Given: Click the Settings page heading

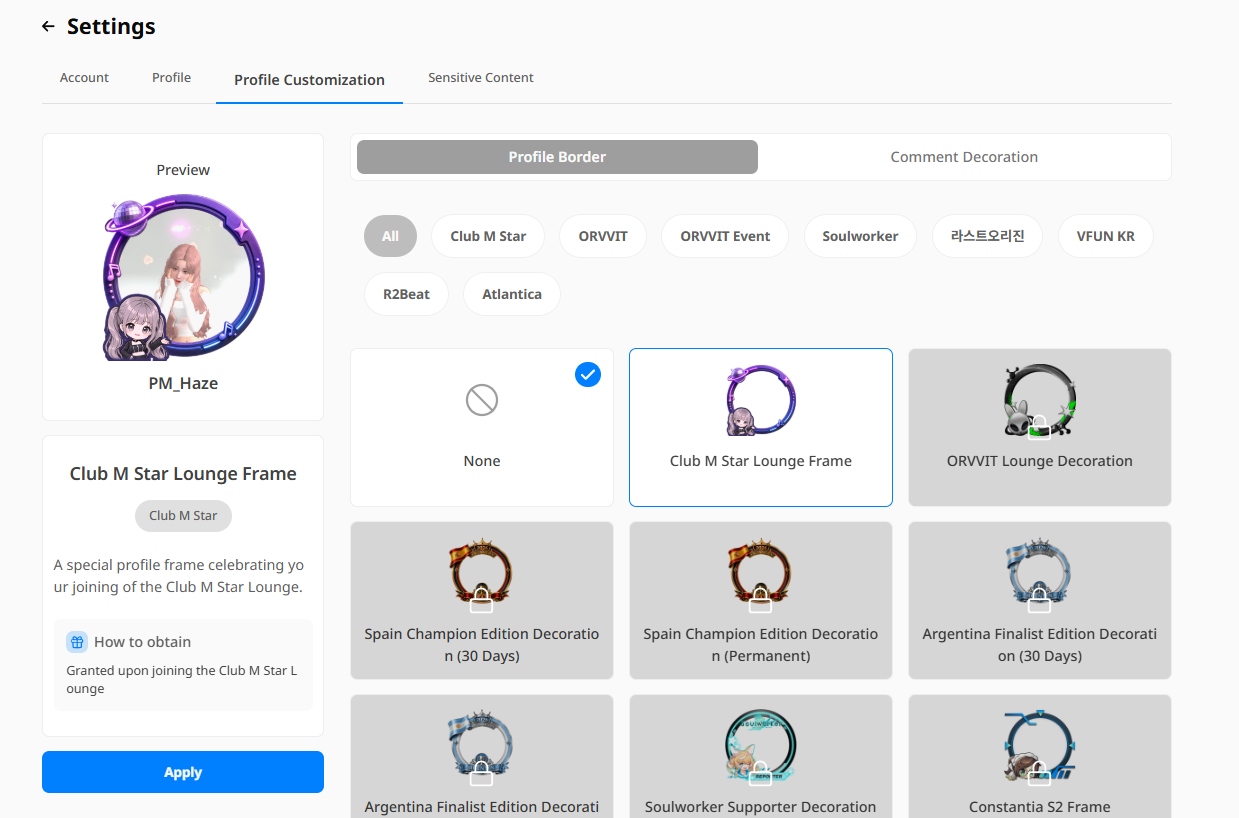Looking at the screenshot, I should [x=111, y=27].
